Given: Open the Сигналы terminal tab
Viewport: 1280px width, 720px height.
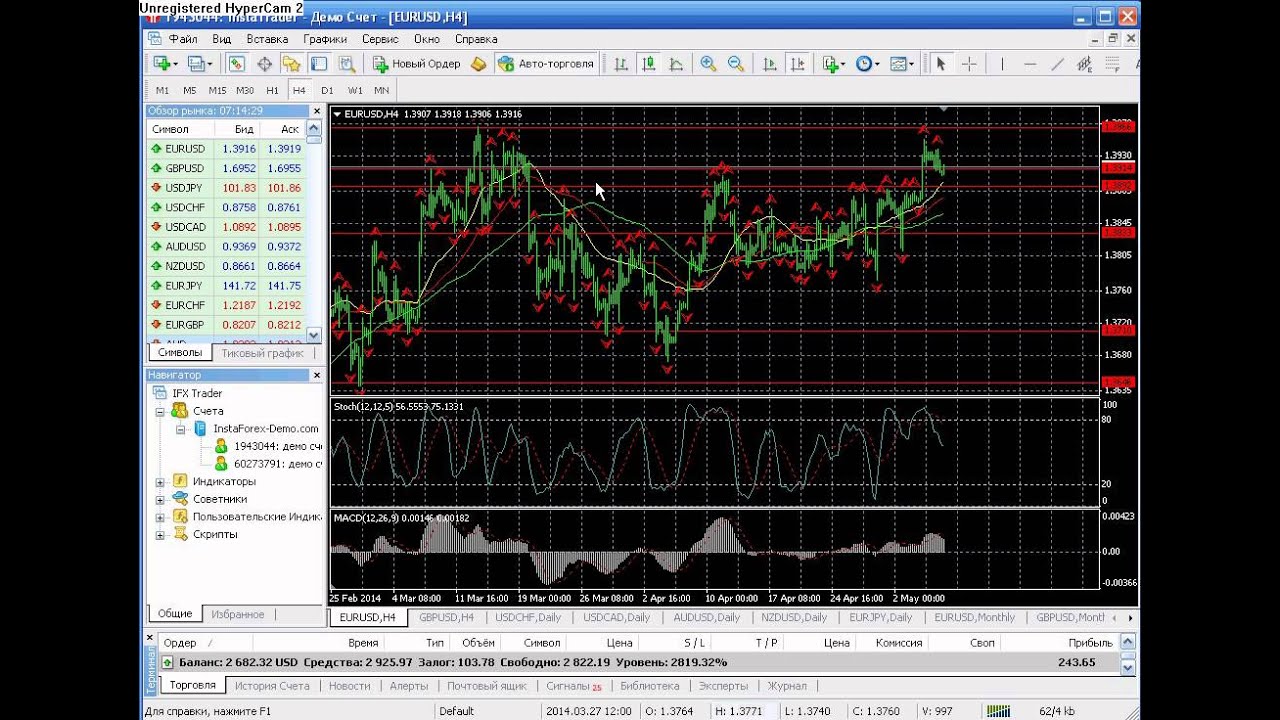Looking at the screenshot, I should (x=574, y=686).
